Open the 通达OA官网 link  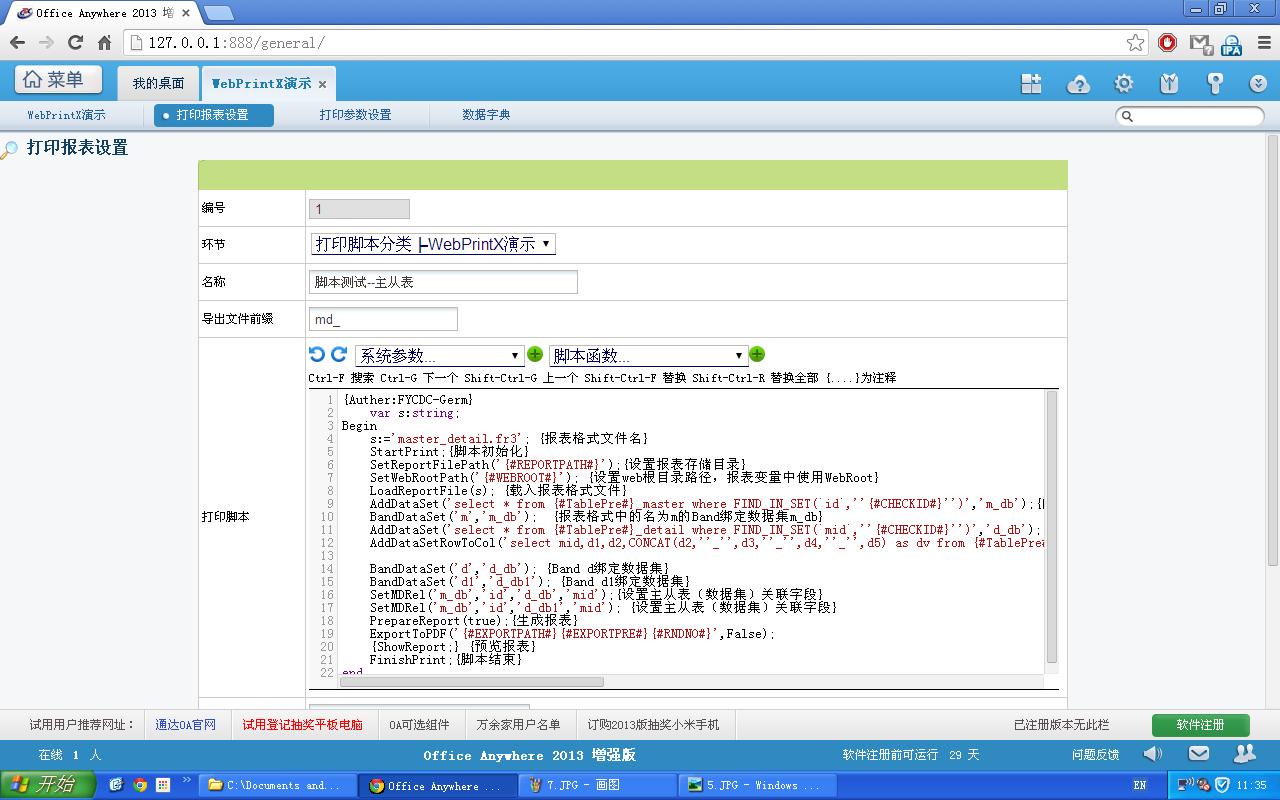pyautogui.click(x=185, y=724)
